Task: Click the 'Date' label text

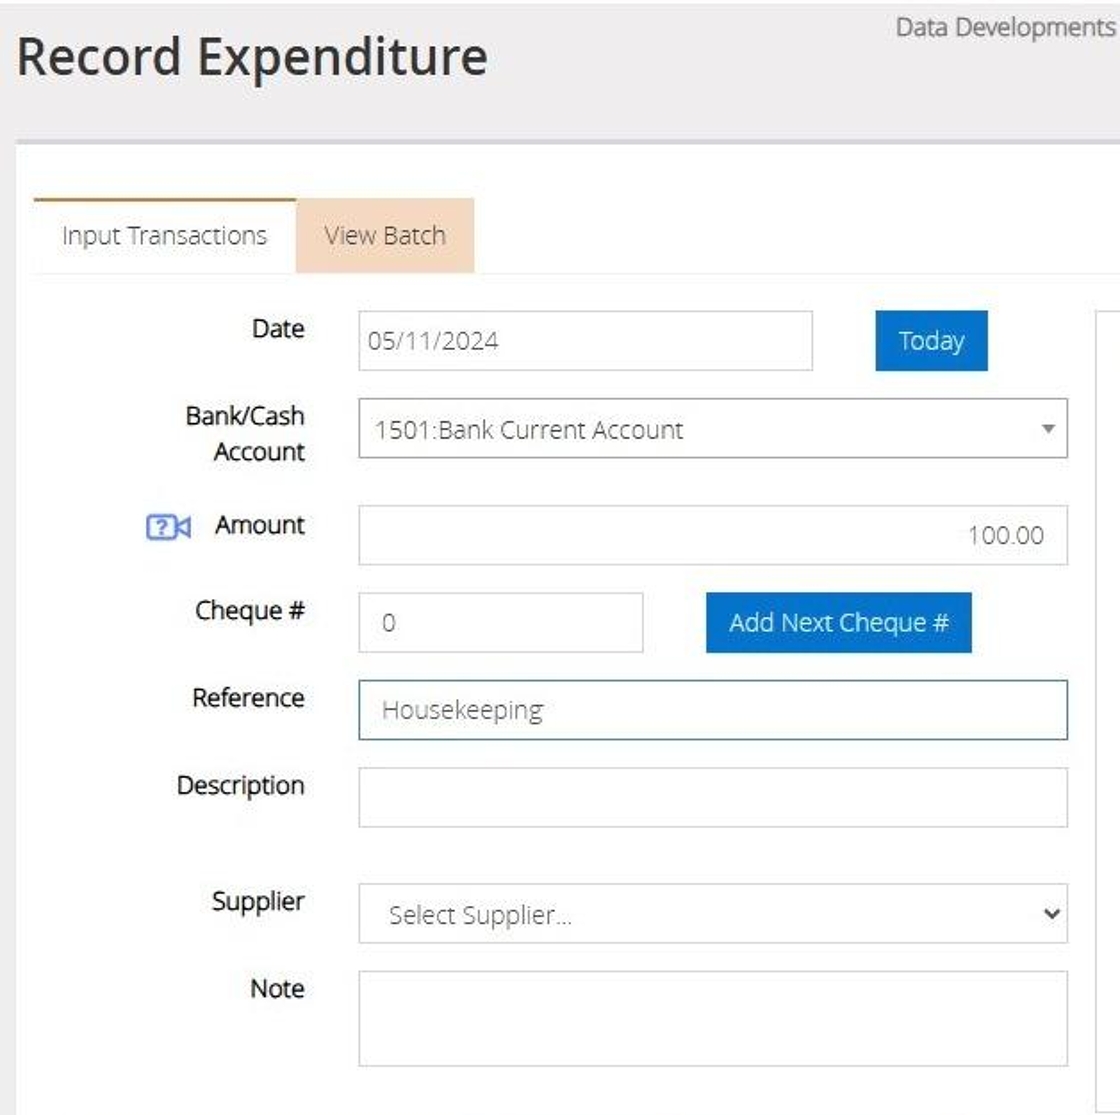Action: (278, 328)
